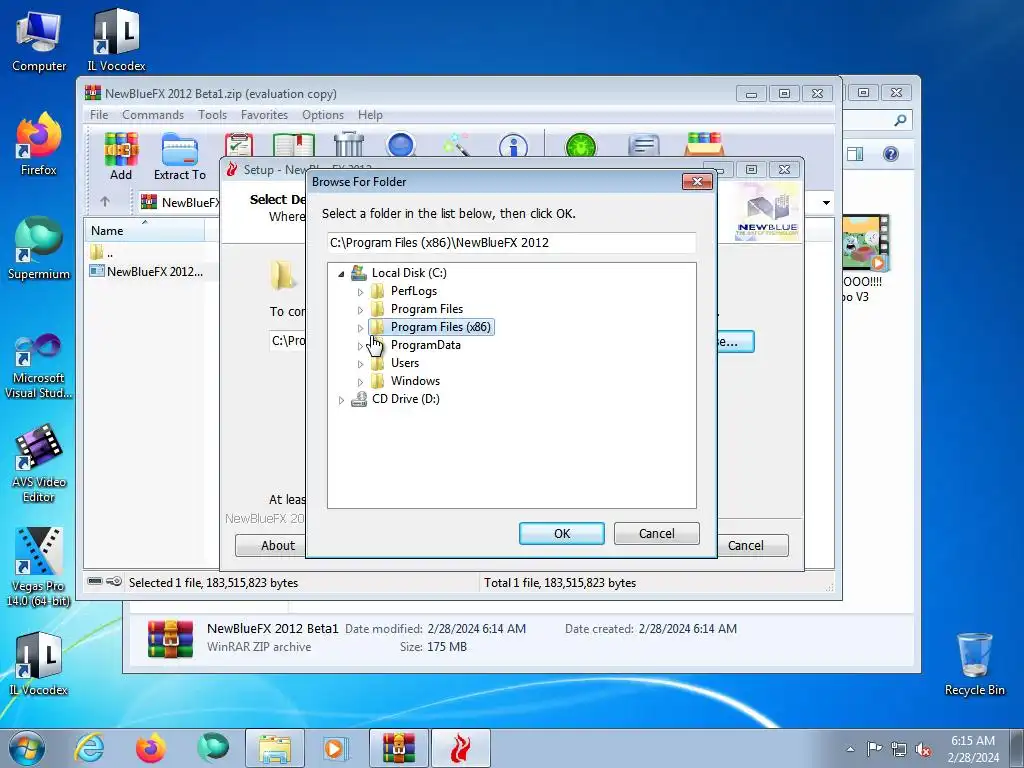Toggle the Explorer preview pane icon

pos(855,153)
